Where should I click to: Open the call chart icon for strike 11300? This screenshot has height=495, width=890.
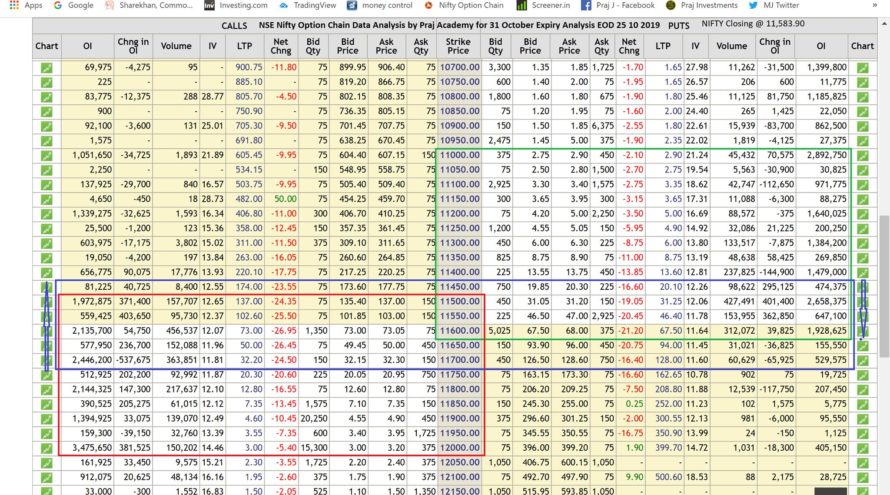point(47,243)
